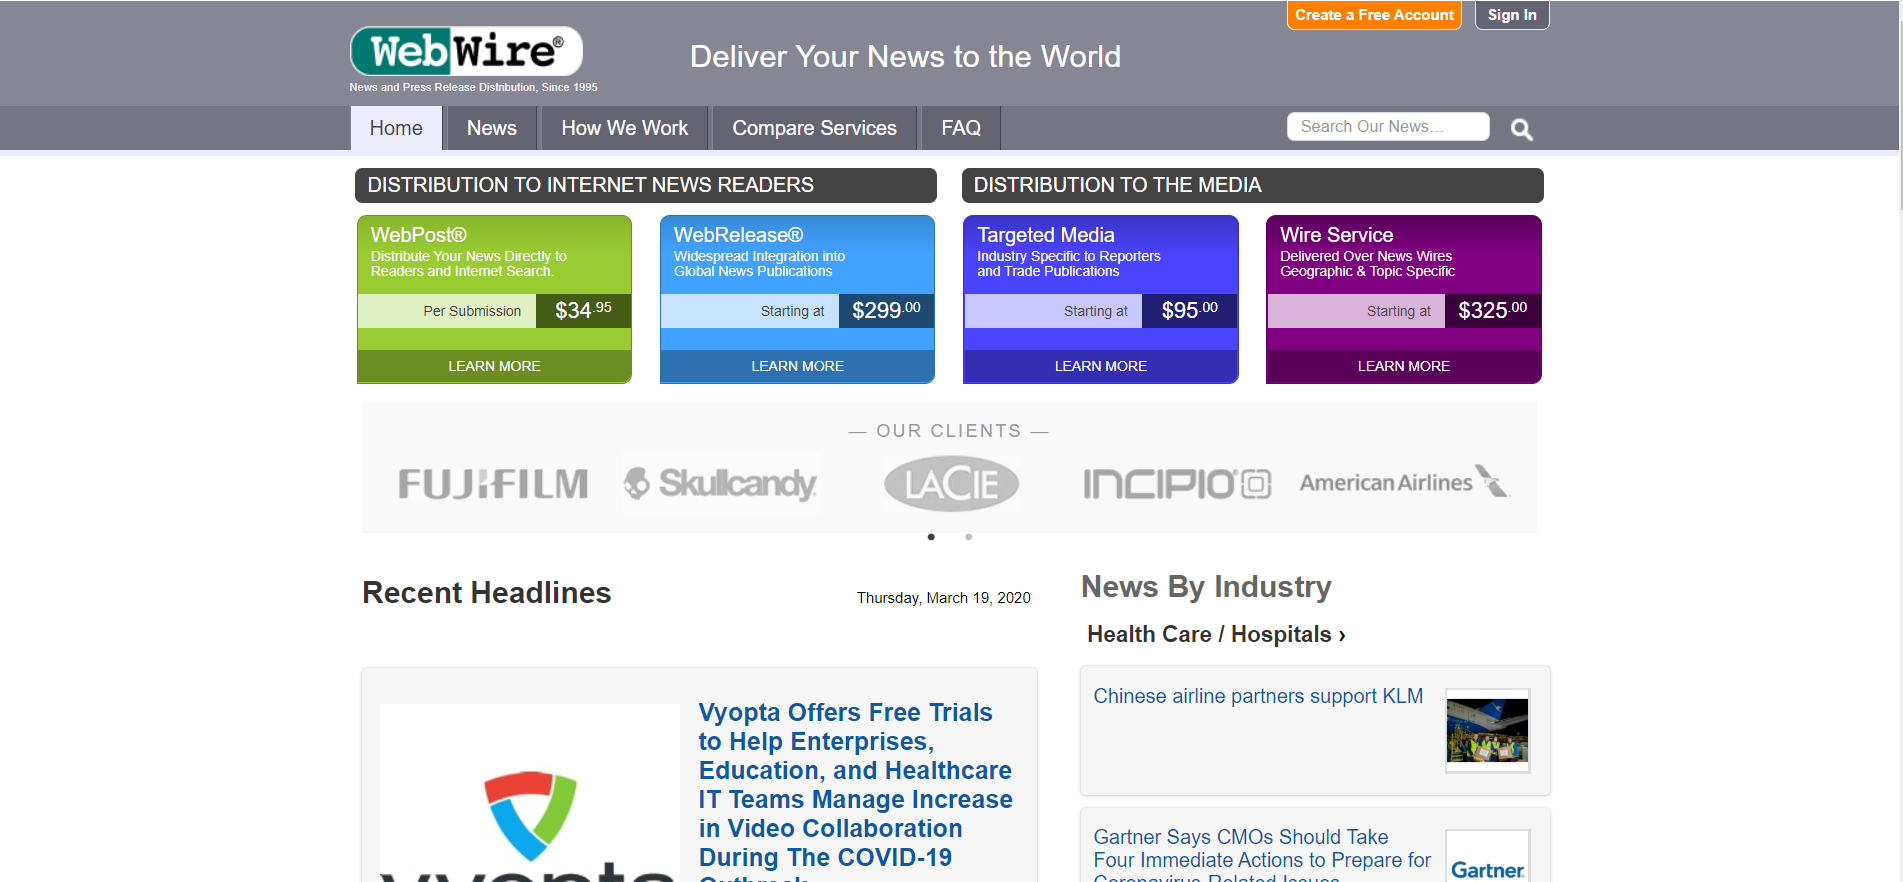1903x882 pixels.
Task: Click the WebRelease $299.00 price
Action: click(x=886, y=311)
